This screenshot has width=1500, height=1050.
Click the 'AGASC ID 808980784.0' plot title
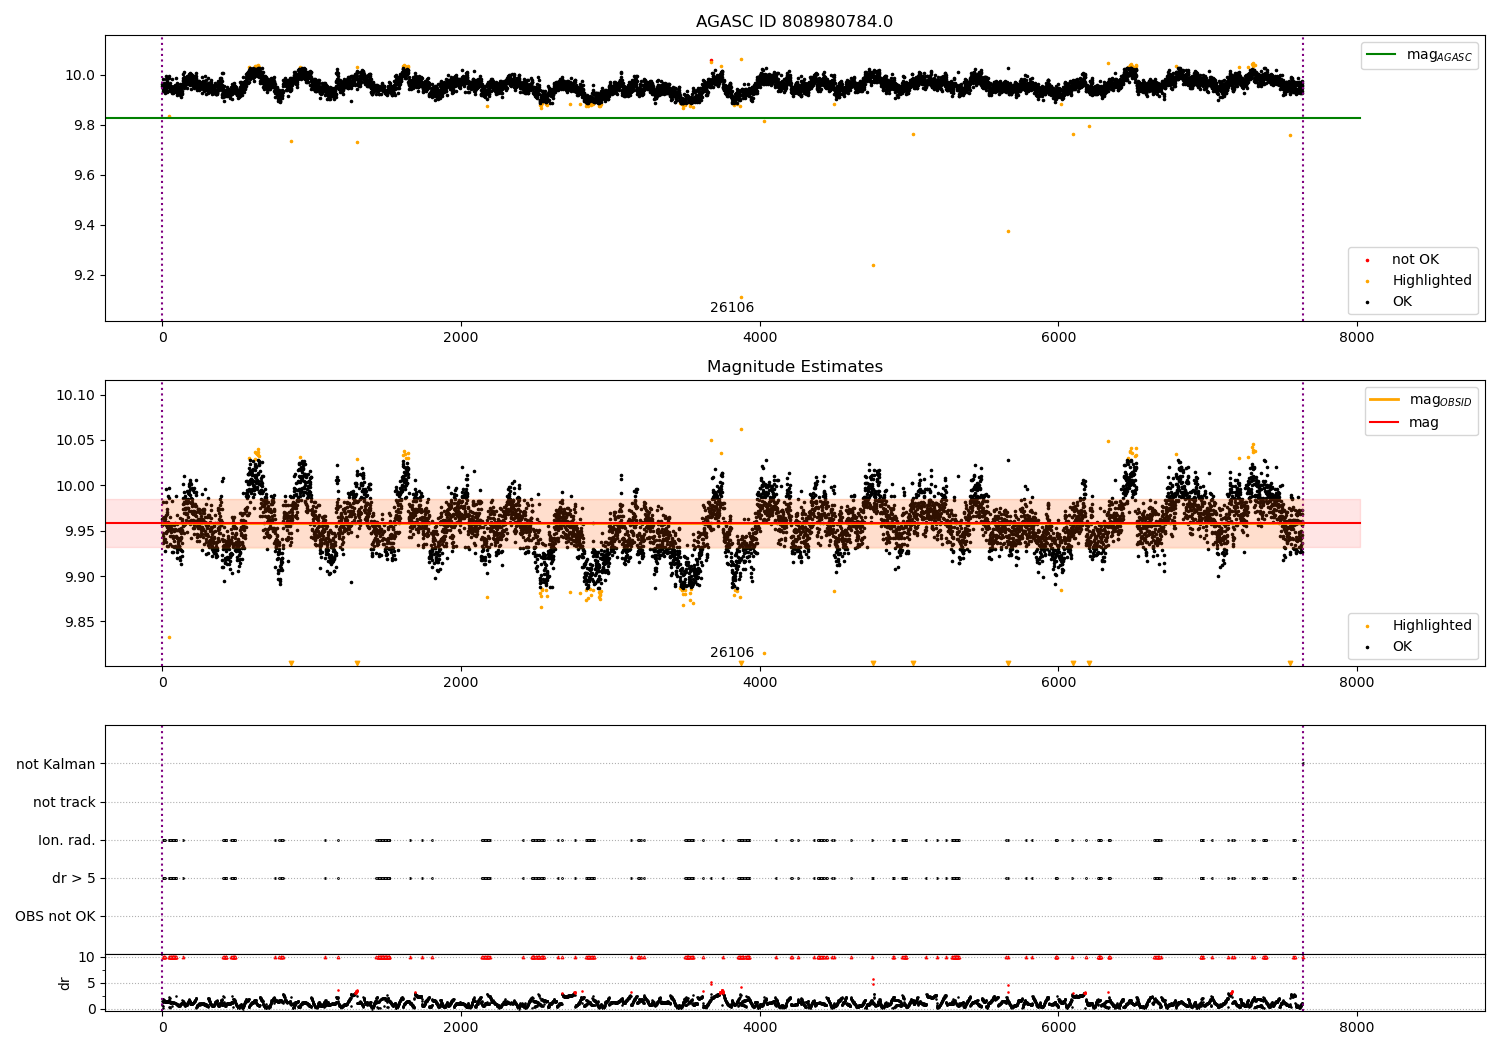(x=794, y=22)
